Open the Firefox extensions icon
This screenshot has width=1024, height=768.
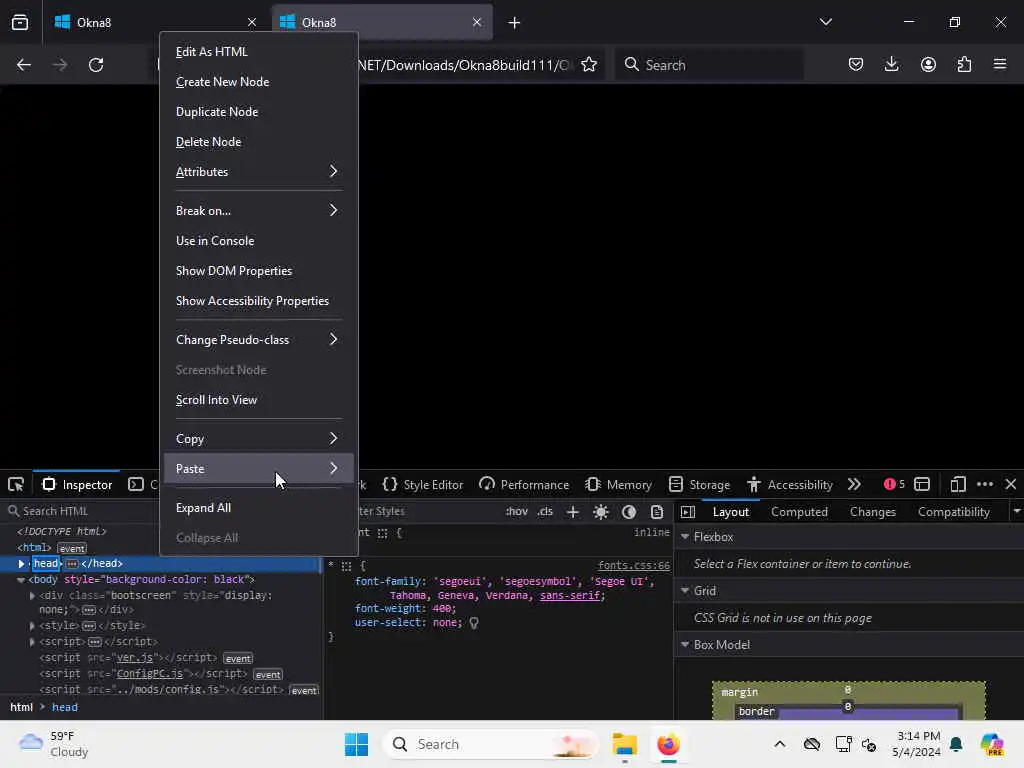[x=964, y=64]
